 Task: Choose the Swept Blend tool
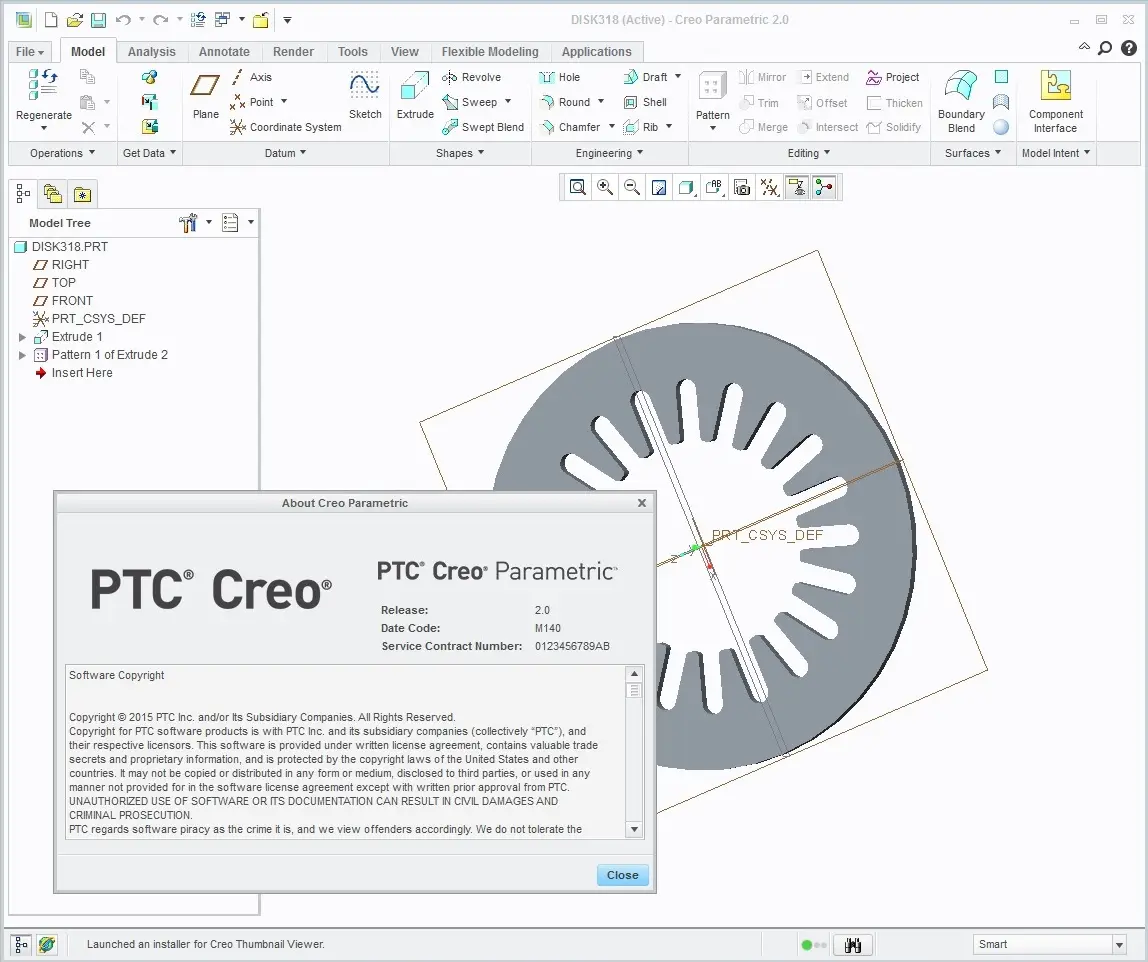[483, 127]
